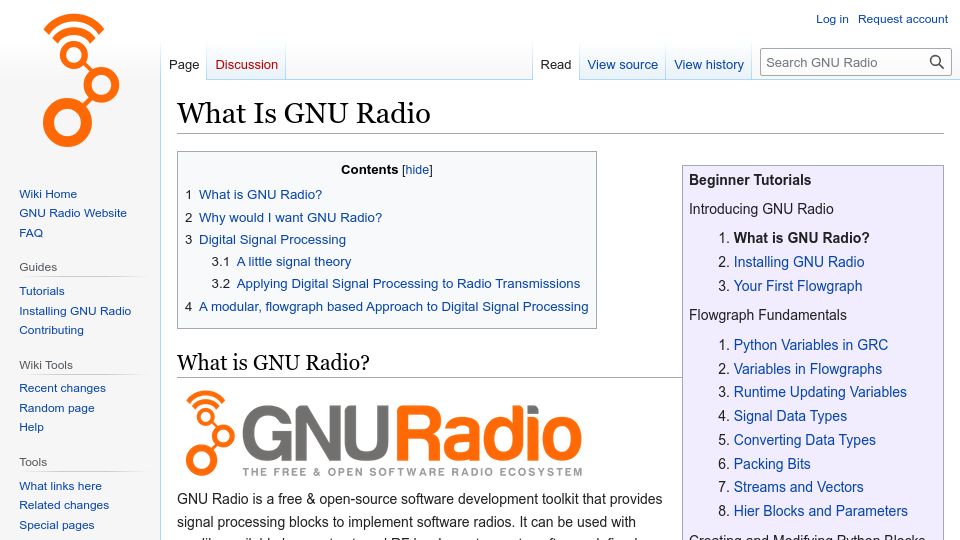Screen dimensions: 960x540
Task: Click the Log in link
Action: pos(832,19)
